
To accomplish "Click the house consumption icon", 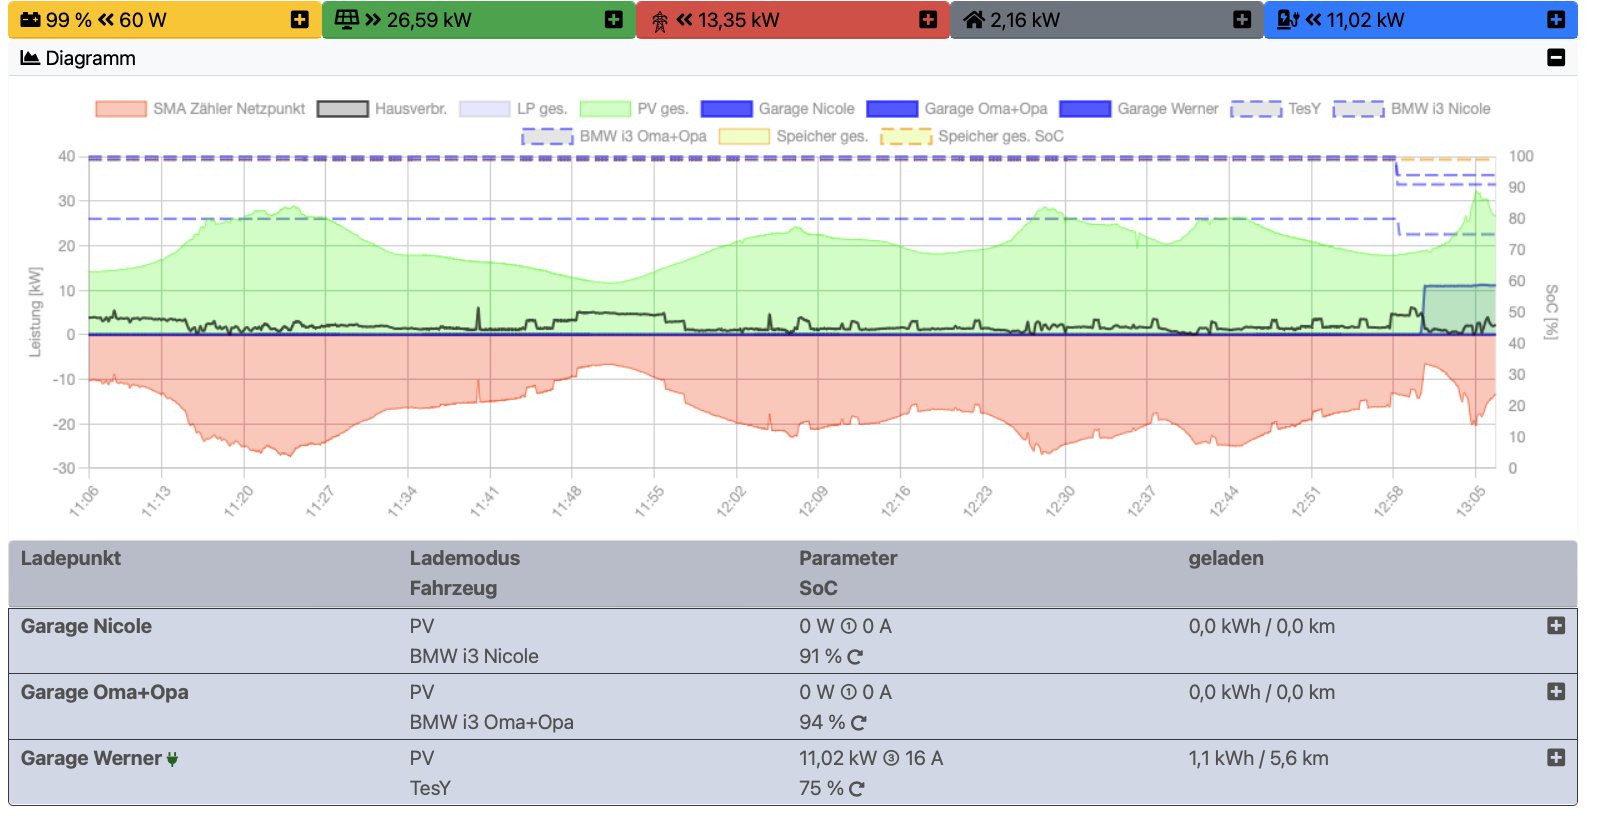I will point(974,20).
